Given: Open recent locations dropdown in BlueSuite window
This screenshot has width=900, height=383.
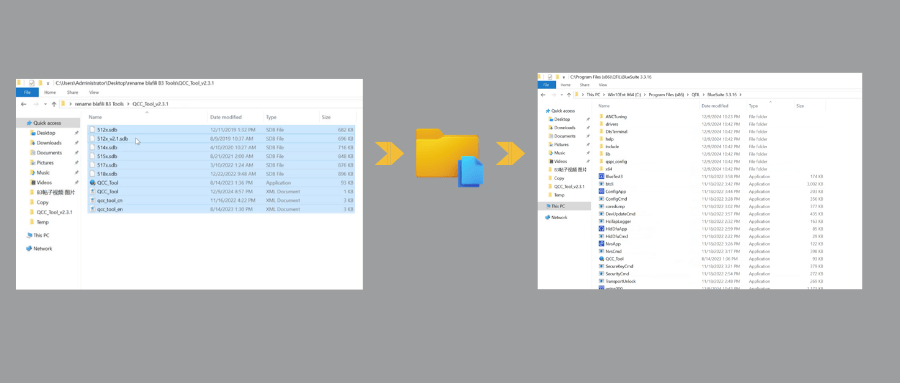Looking at the screenshot, I should (562, 95).
